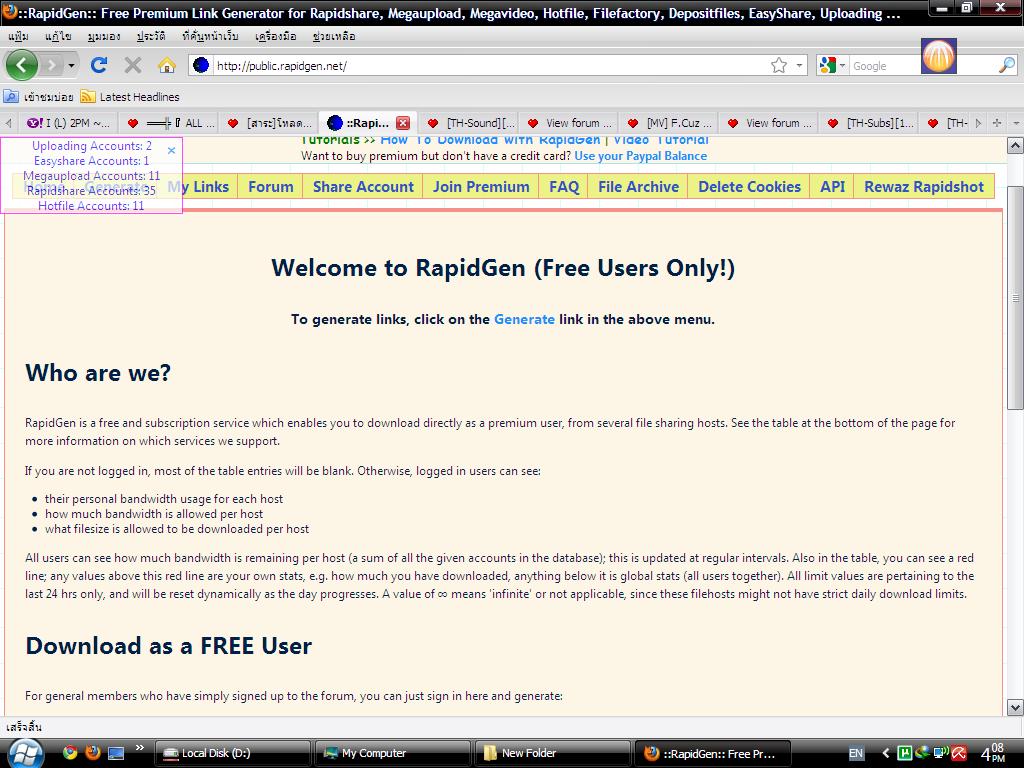1024x768 pixels.
Task: Expand the quick launch double-chevron
Action: [x=139, y=748]
